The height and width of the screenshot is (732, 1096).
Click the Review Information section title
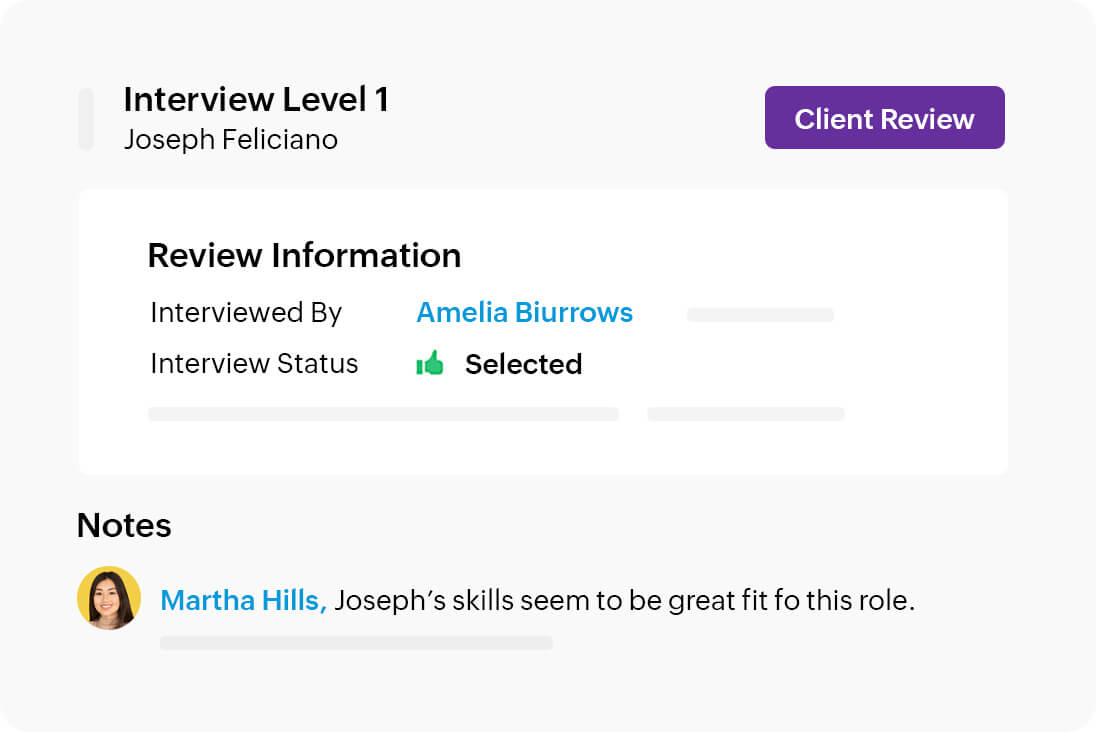[x=304, y=255]
